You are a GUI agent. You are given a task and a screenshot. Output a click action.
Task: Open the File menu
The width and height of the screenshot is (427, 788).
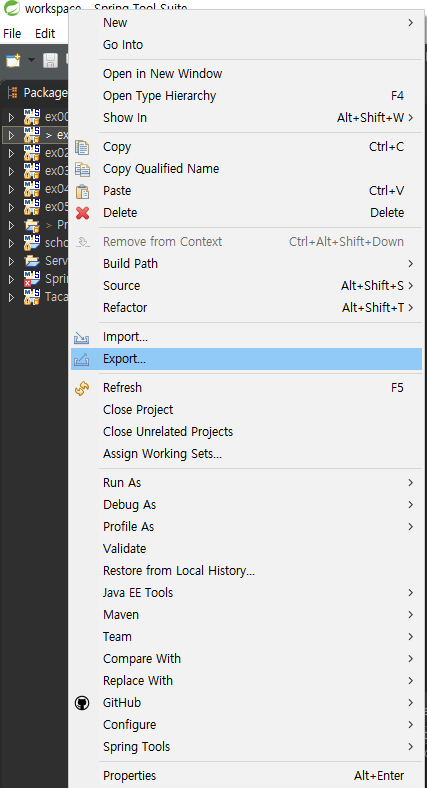[12, 34]
